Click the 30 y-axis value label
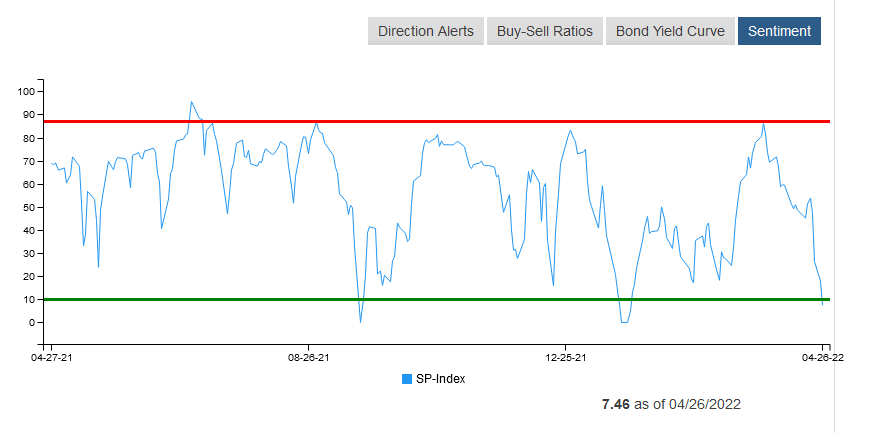878x433 pixels. pyautogui.click(x=30, y=253)
